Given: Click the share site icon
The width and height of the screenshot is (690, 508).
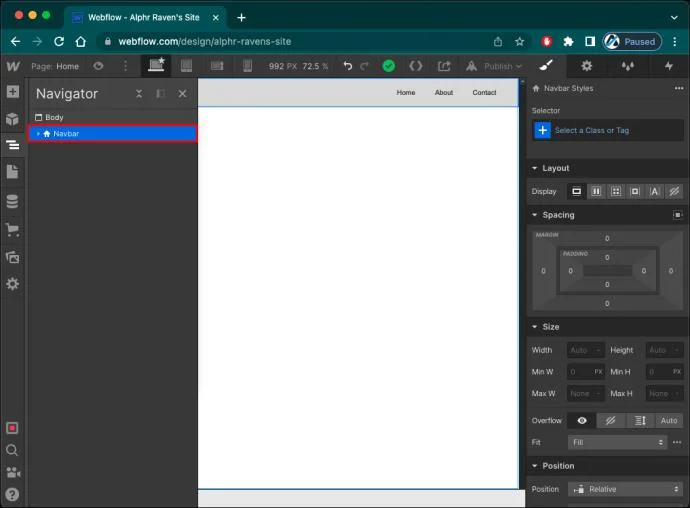Looking at the screenshot, I should (x=444, y=66).
